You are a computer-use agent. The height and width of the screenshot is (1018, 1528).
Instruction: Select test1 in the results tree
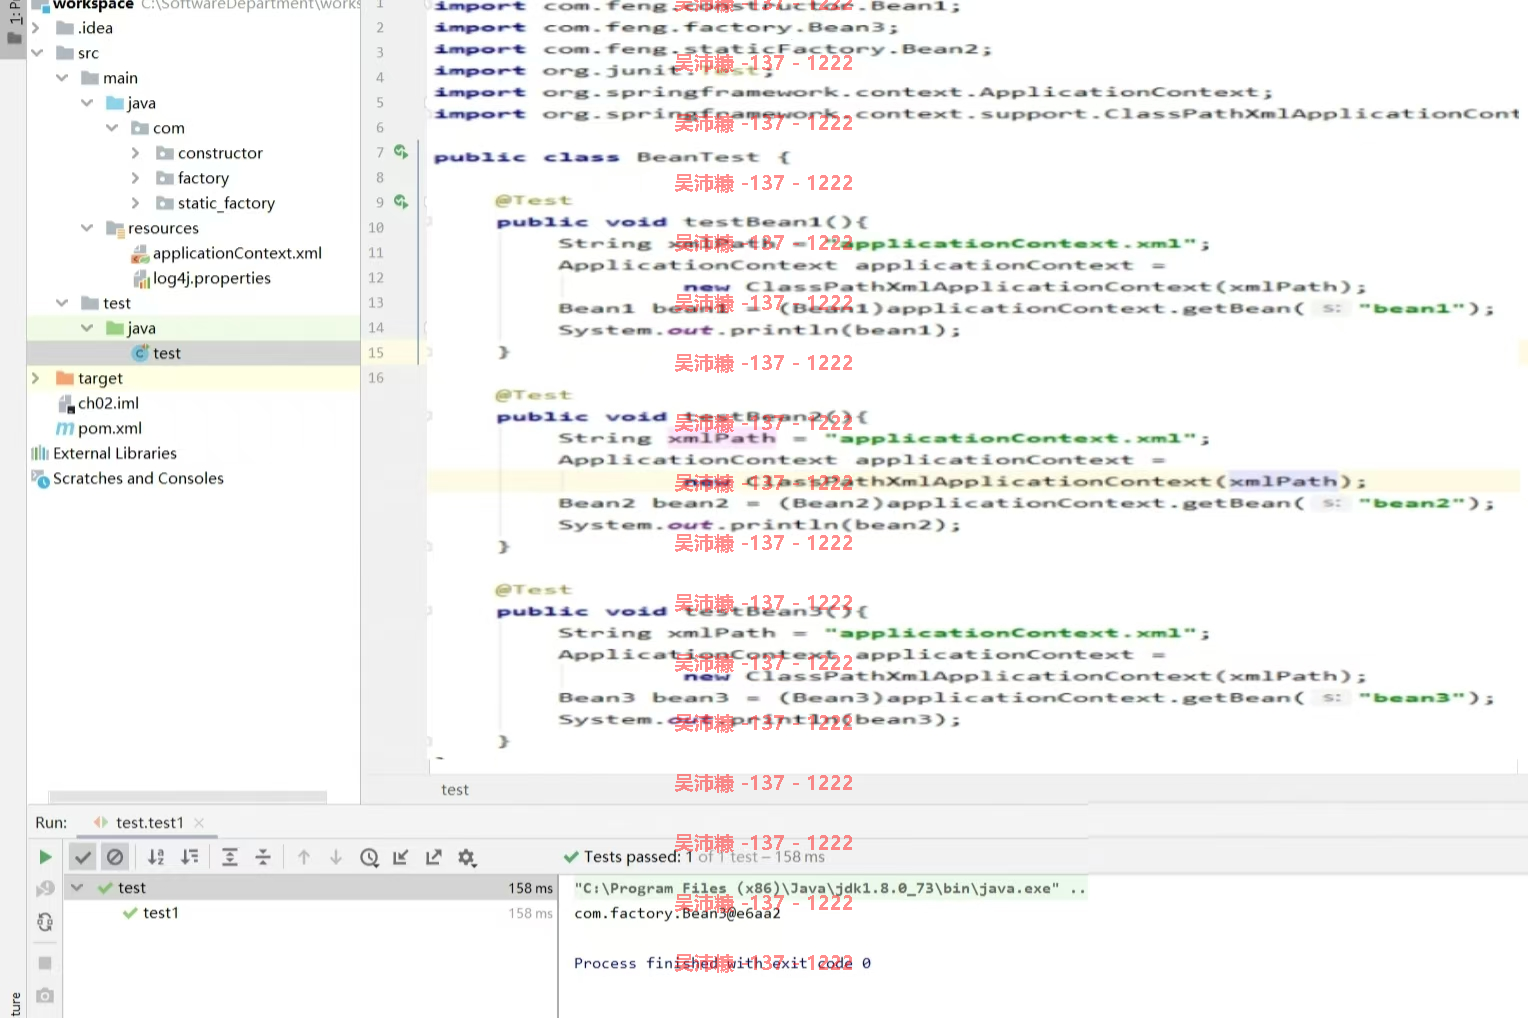160,913
